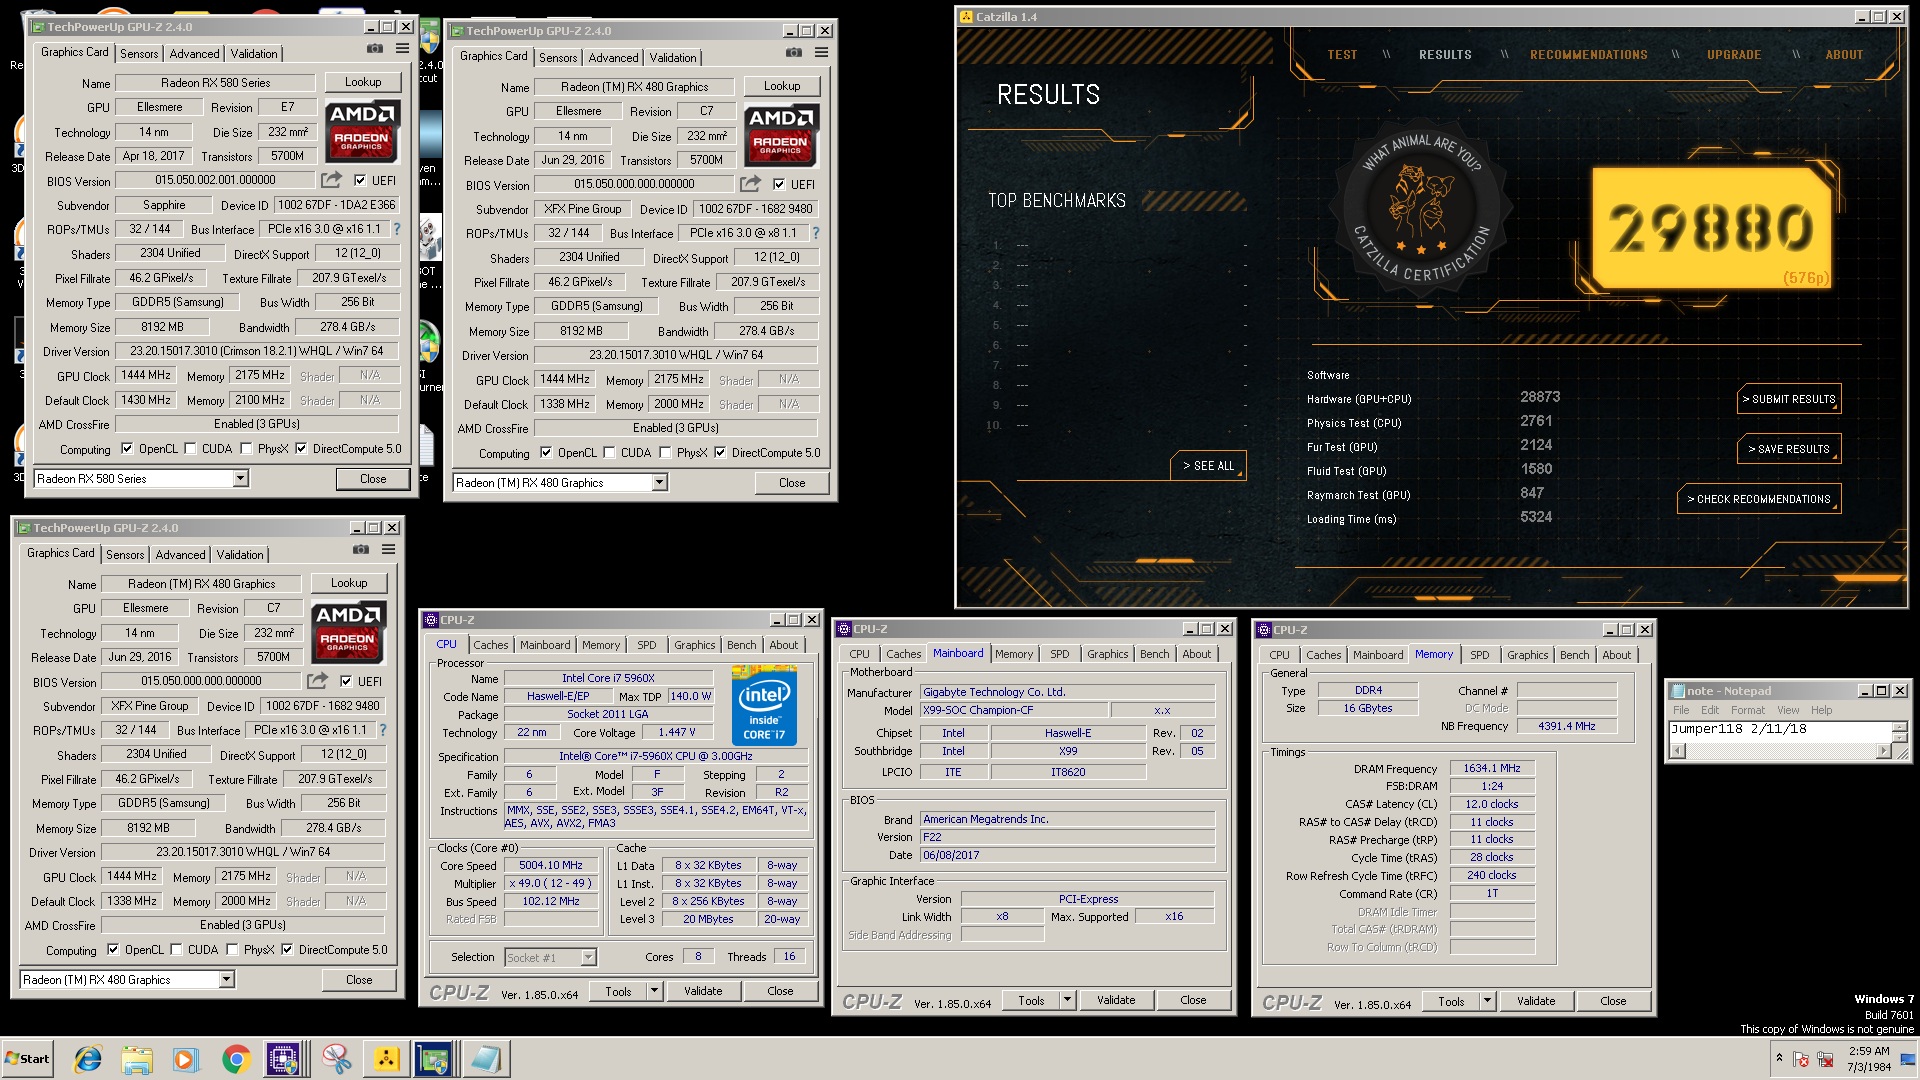
Task: Toggle OpenCL checkbox in RX 580 GPU-Z window
Action: (127, 449)
